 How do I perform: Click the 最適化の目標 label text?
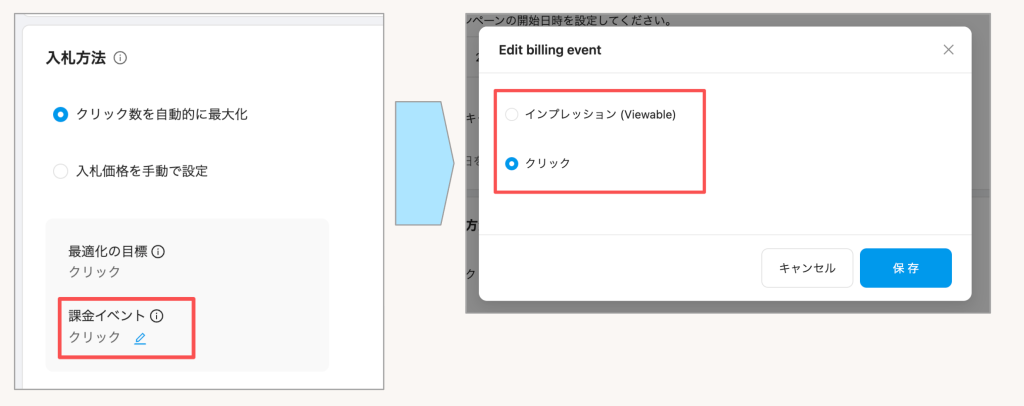(x=108, y=251)
